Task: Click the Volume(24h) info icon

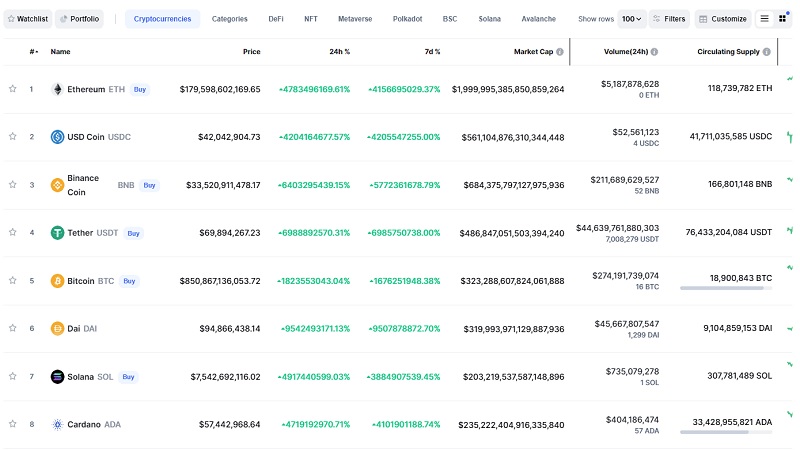Action: pos(654,52)
